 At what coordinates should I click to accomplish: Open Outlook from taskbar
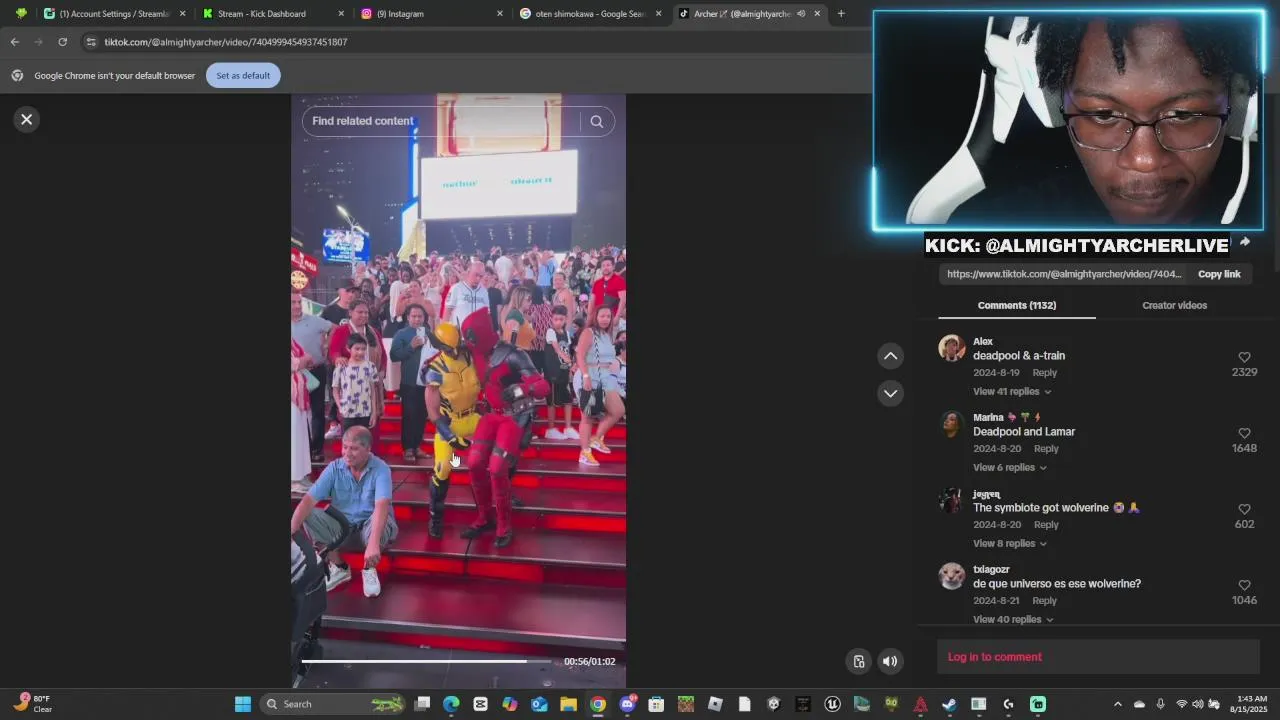539,704
